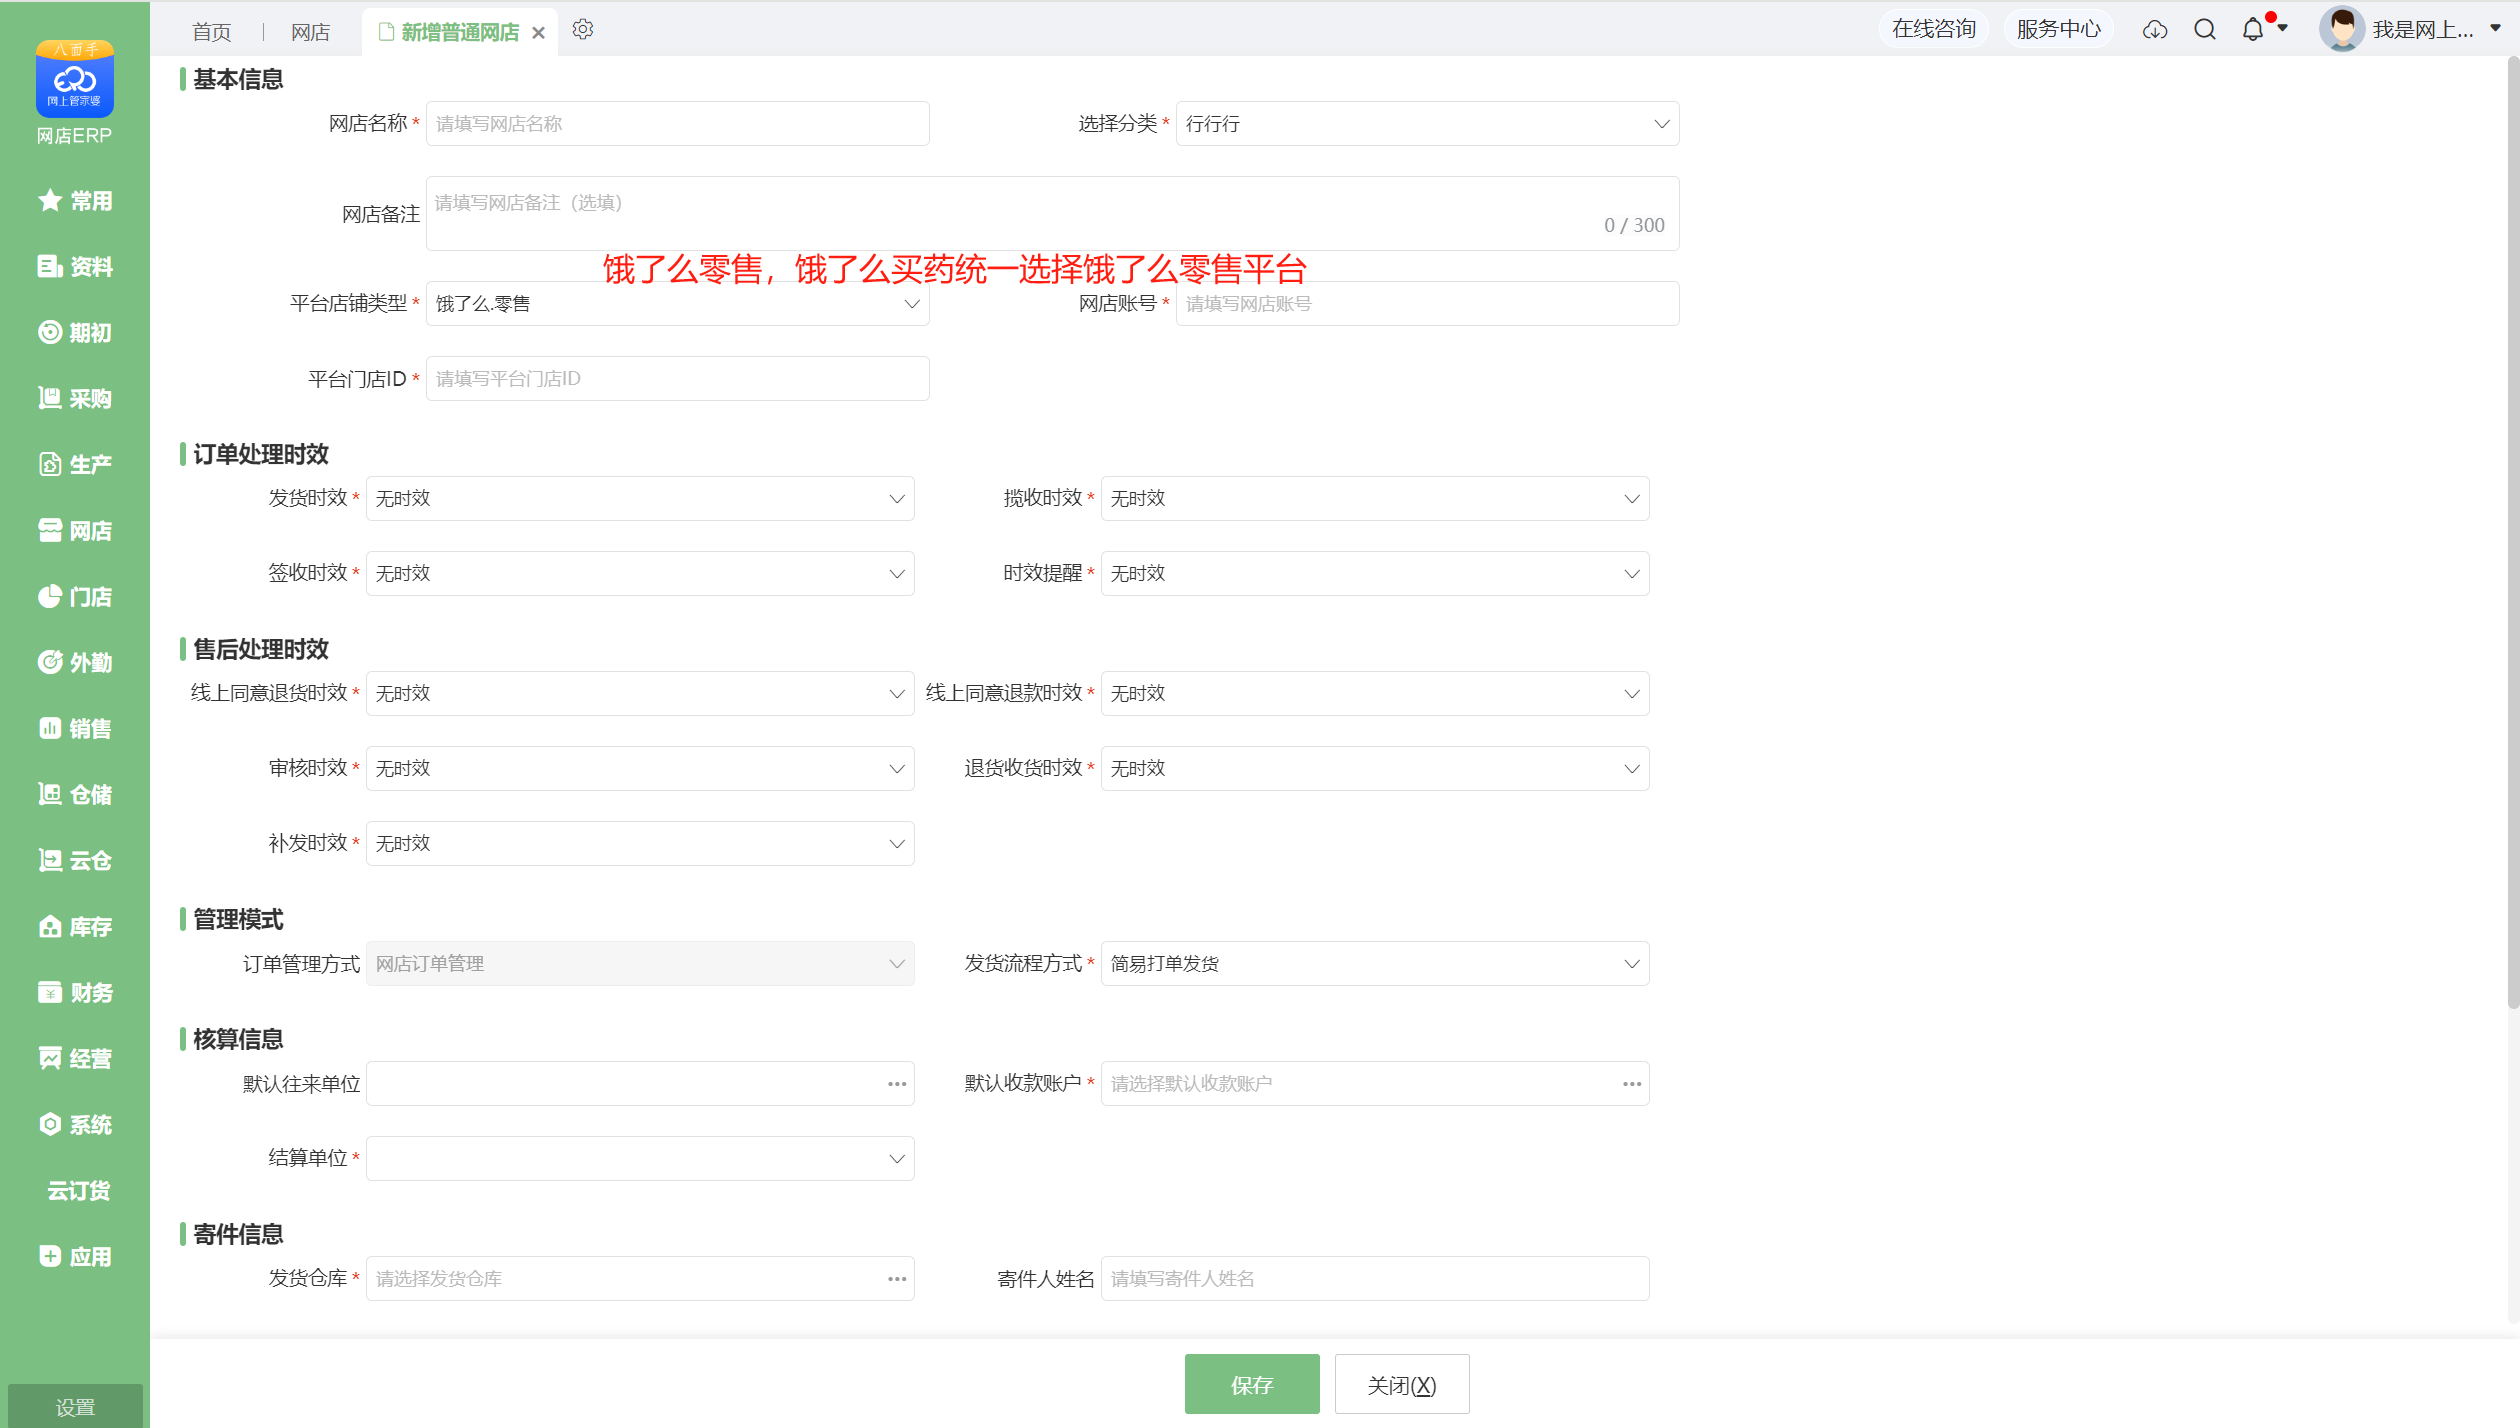Image resolution: width=2520 pixels, height=1428 pixels.
Task: Switch to the 网店 tab
Action: [x=310, y=32]
